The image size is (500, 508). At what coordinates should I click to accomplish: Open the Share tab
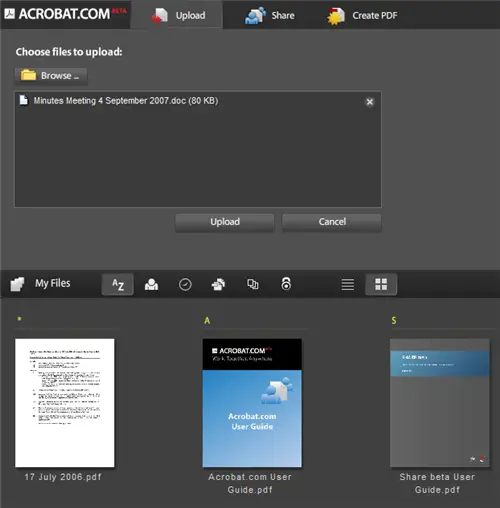coord(270,15)
